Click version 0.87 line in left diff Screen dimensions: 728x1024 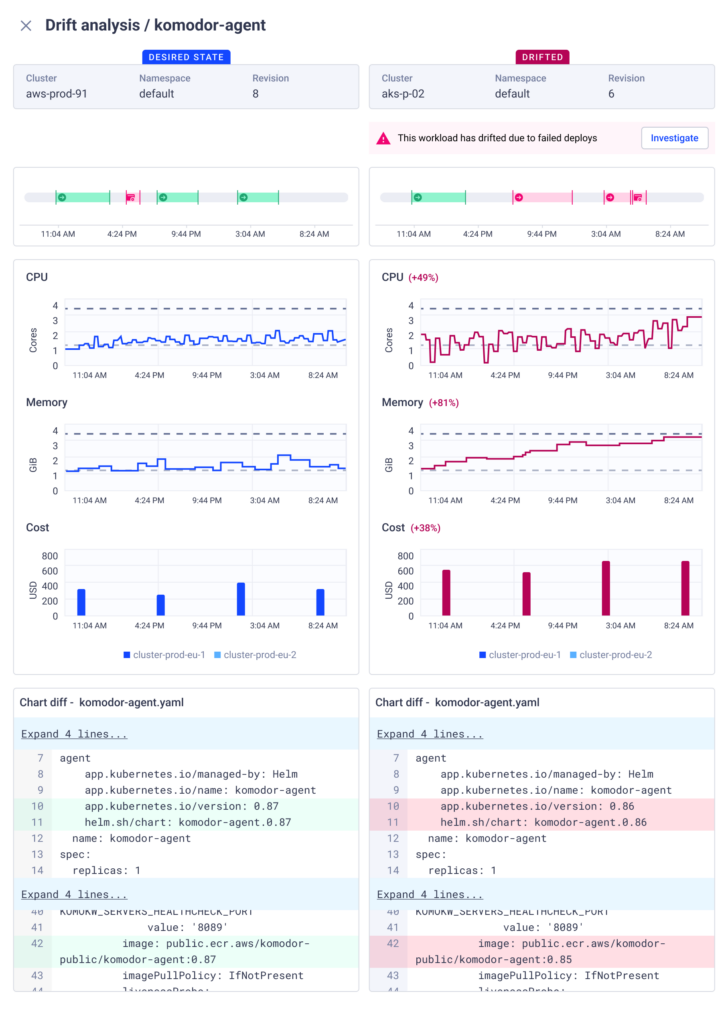(x=186, y=807)
